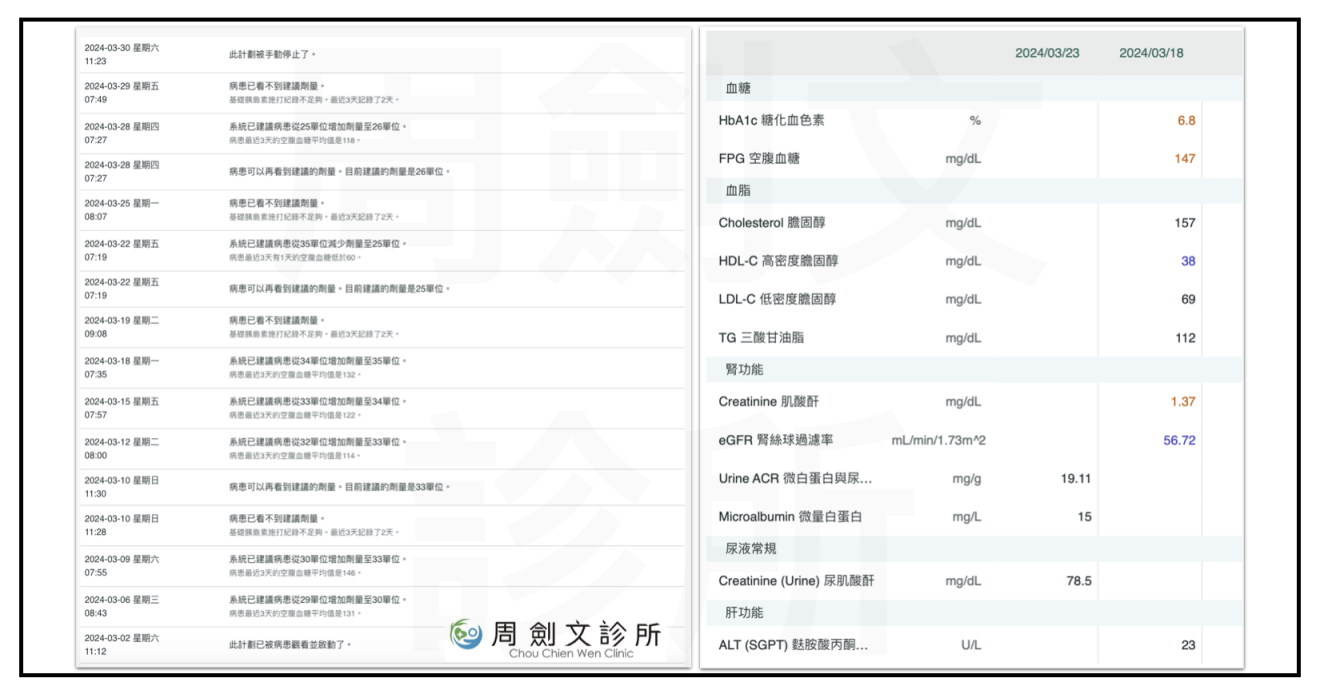Toggle the 肝功能 section header
The image size is (1320, 694).
pyautogui.click(x=744, y=612)
